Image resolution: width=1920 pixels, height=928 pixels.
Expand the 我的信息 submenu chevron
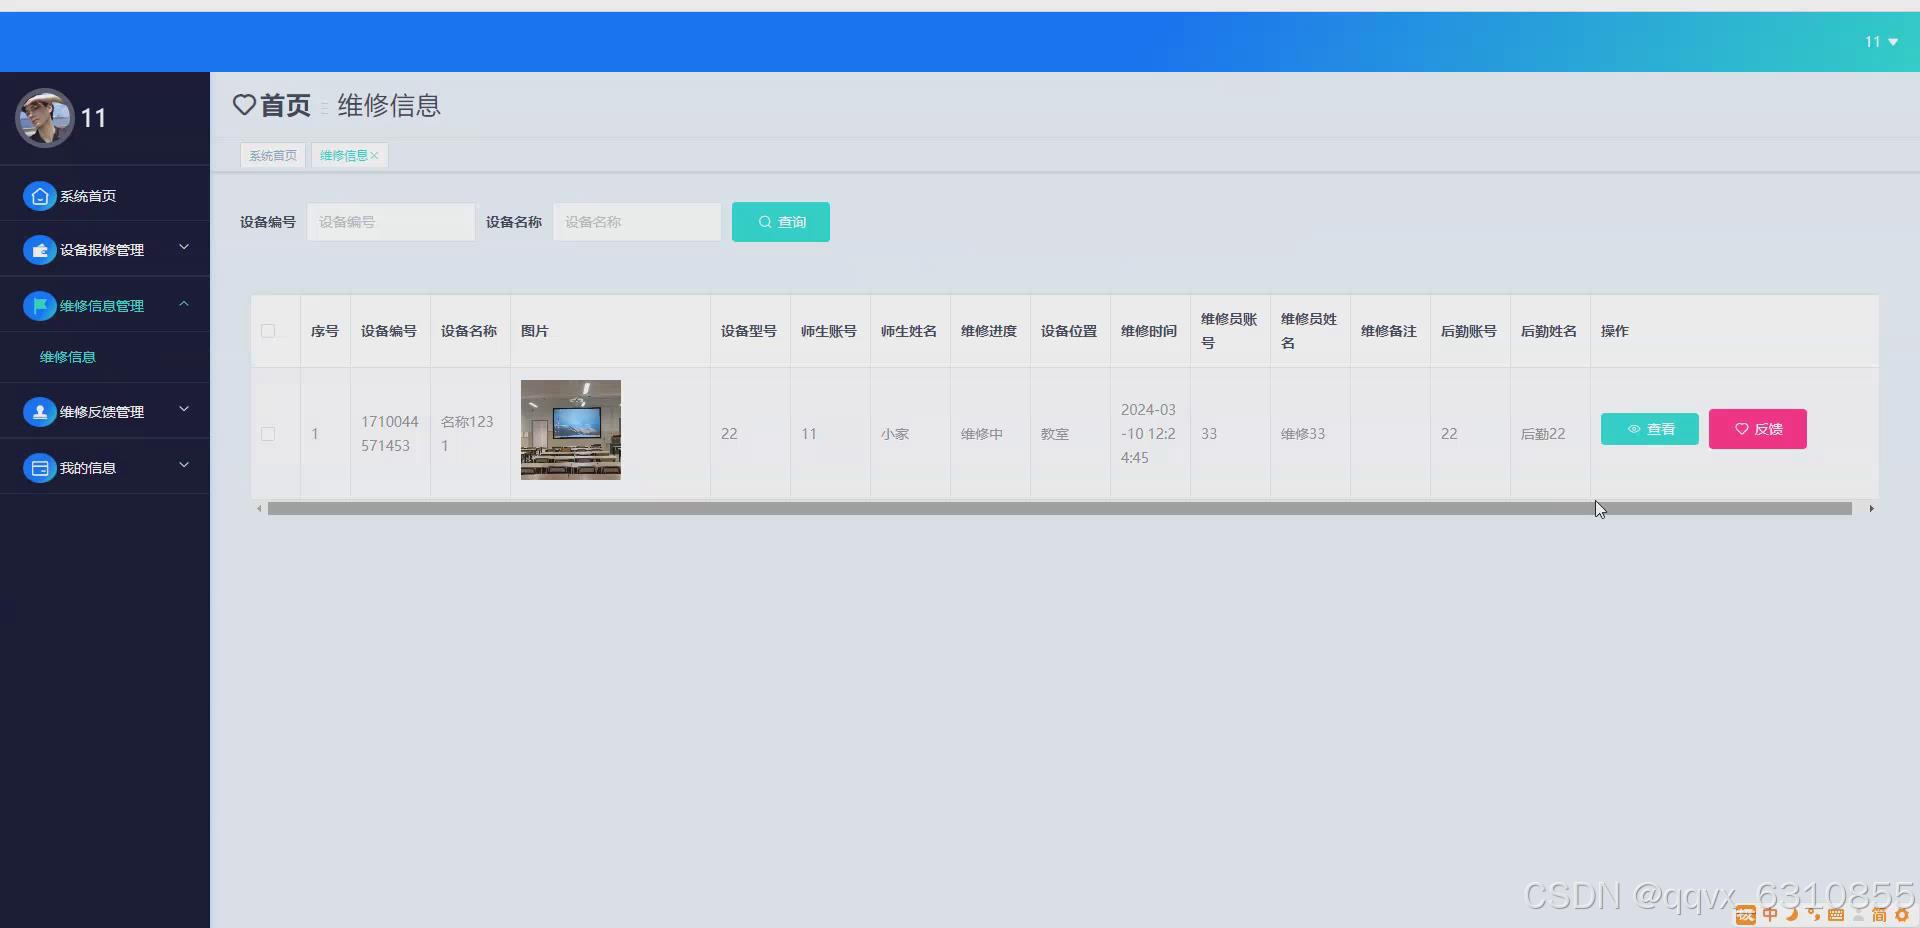184,465
